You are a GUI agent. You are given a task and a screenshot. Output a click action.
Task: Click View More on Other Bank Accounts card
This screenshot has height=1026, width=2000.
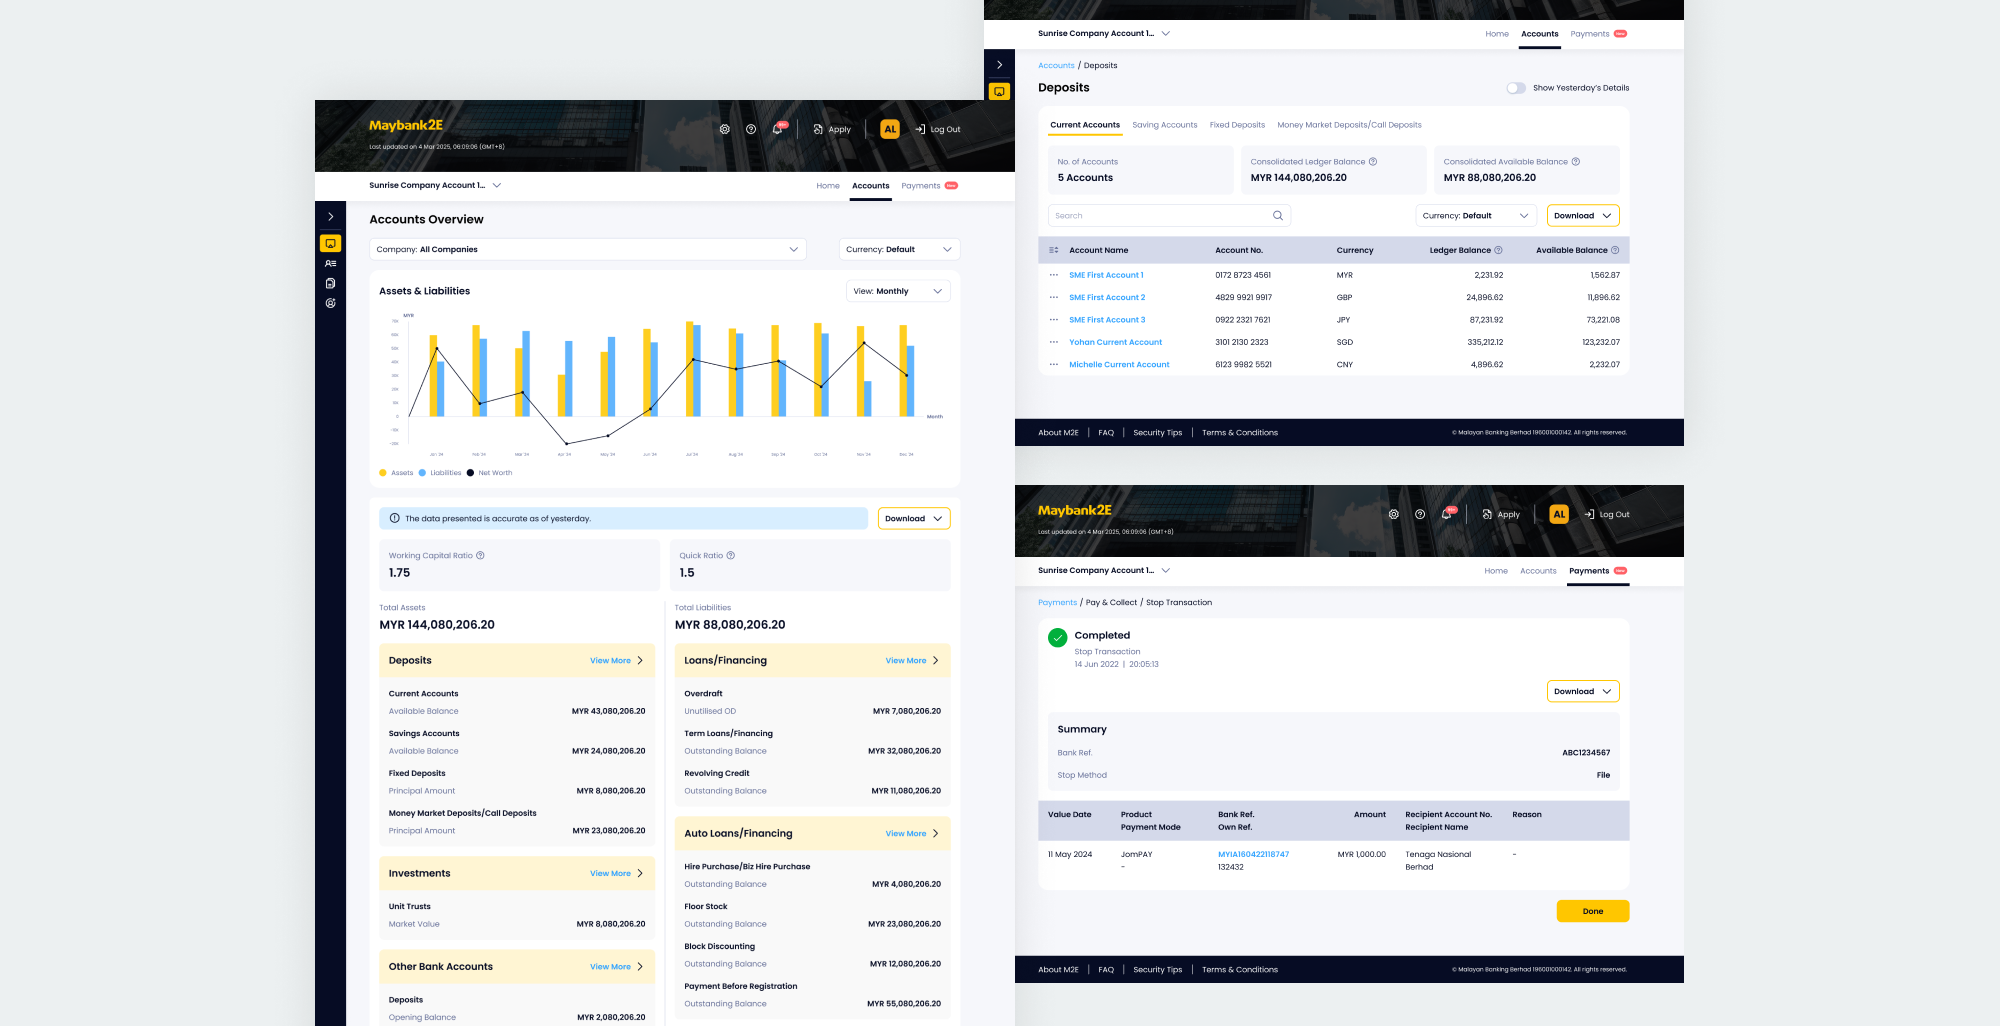click(616, 967)
